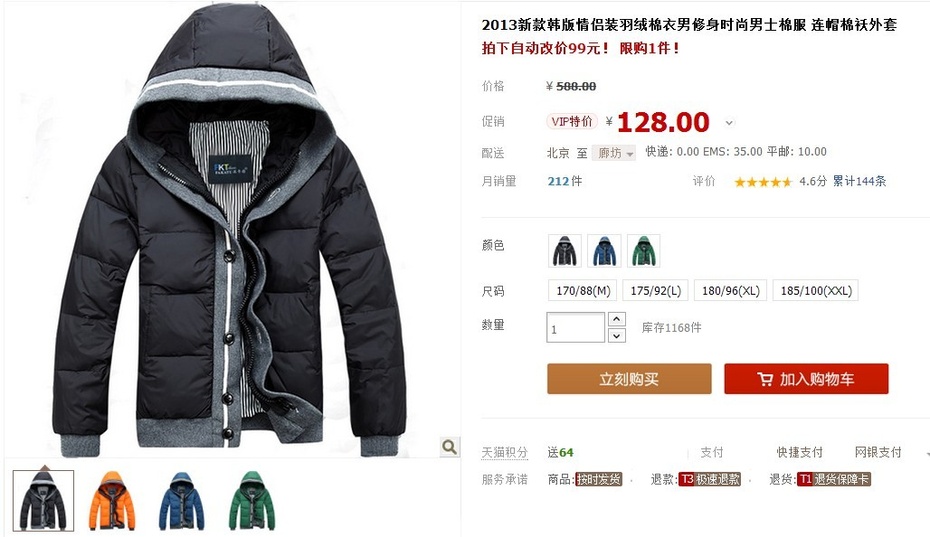View the green jacket thumbnail

click(x=251, y=501)
